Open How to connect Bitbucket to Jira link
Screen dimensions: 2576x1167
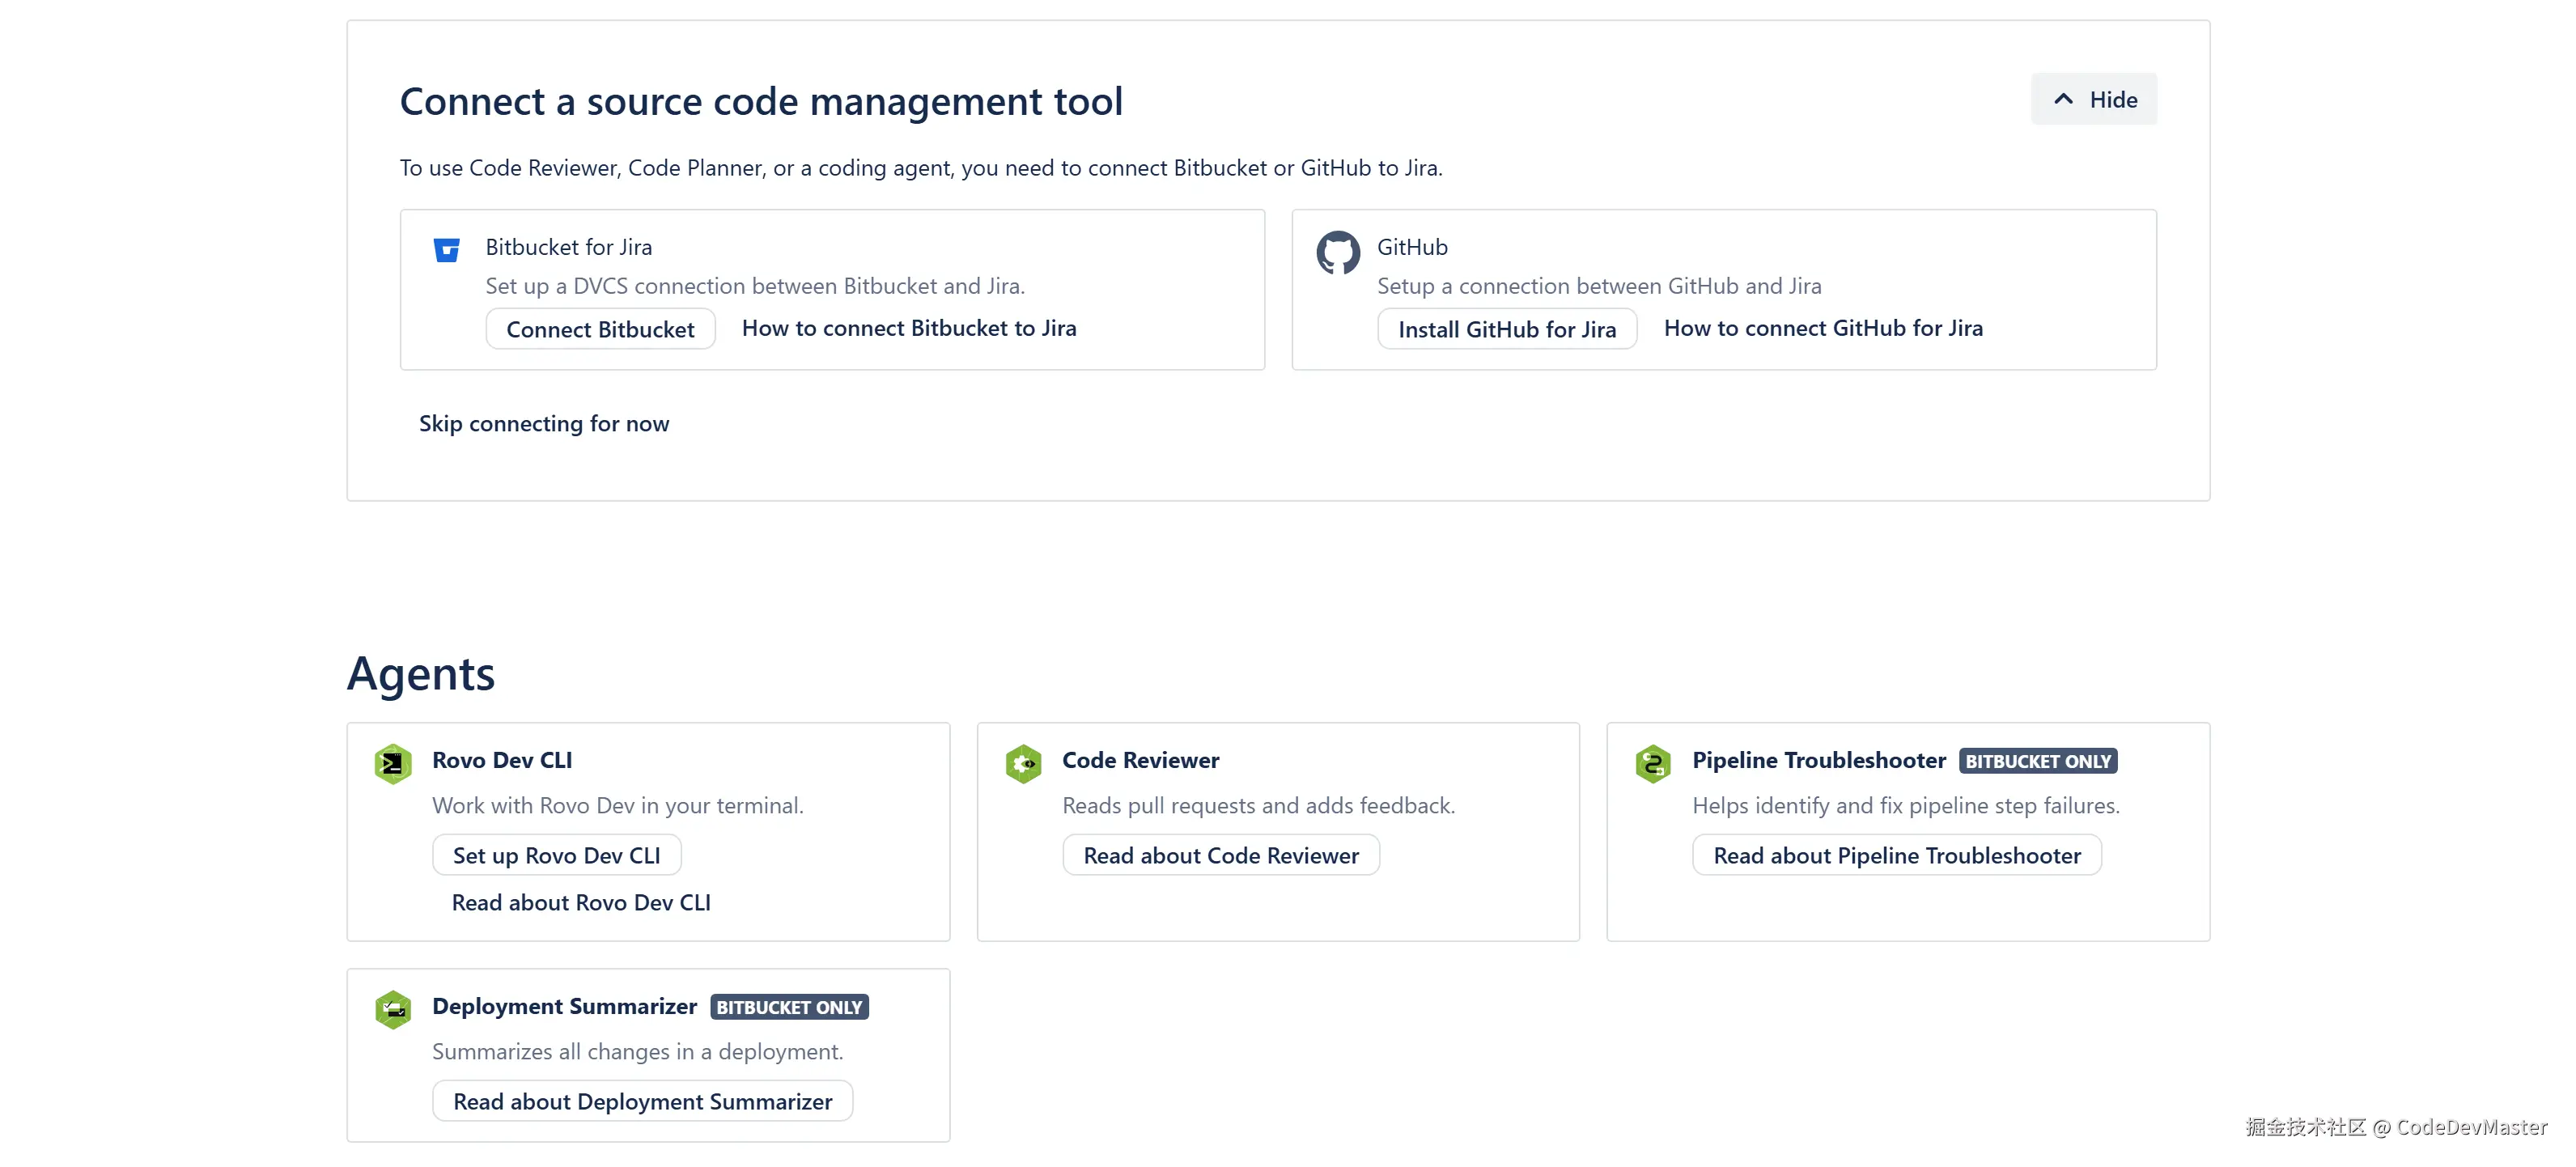(908, 329)
